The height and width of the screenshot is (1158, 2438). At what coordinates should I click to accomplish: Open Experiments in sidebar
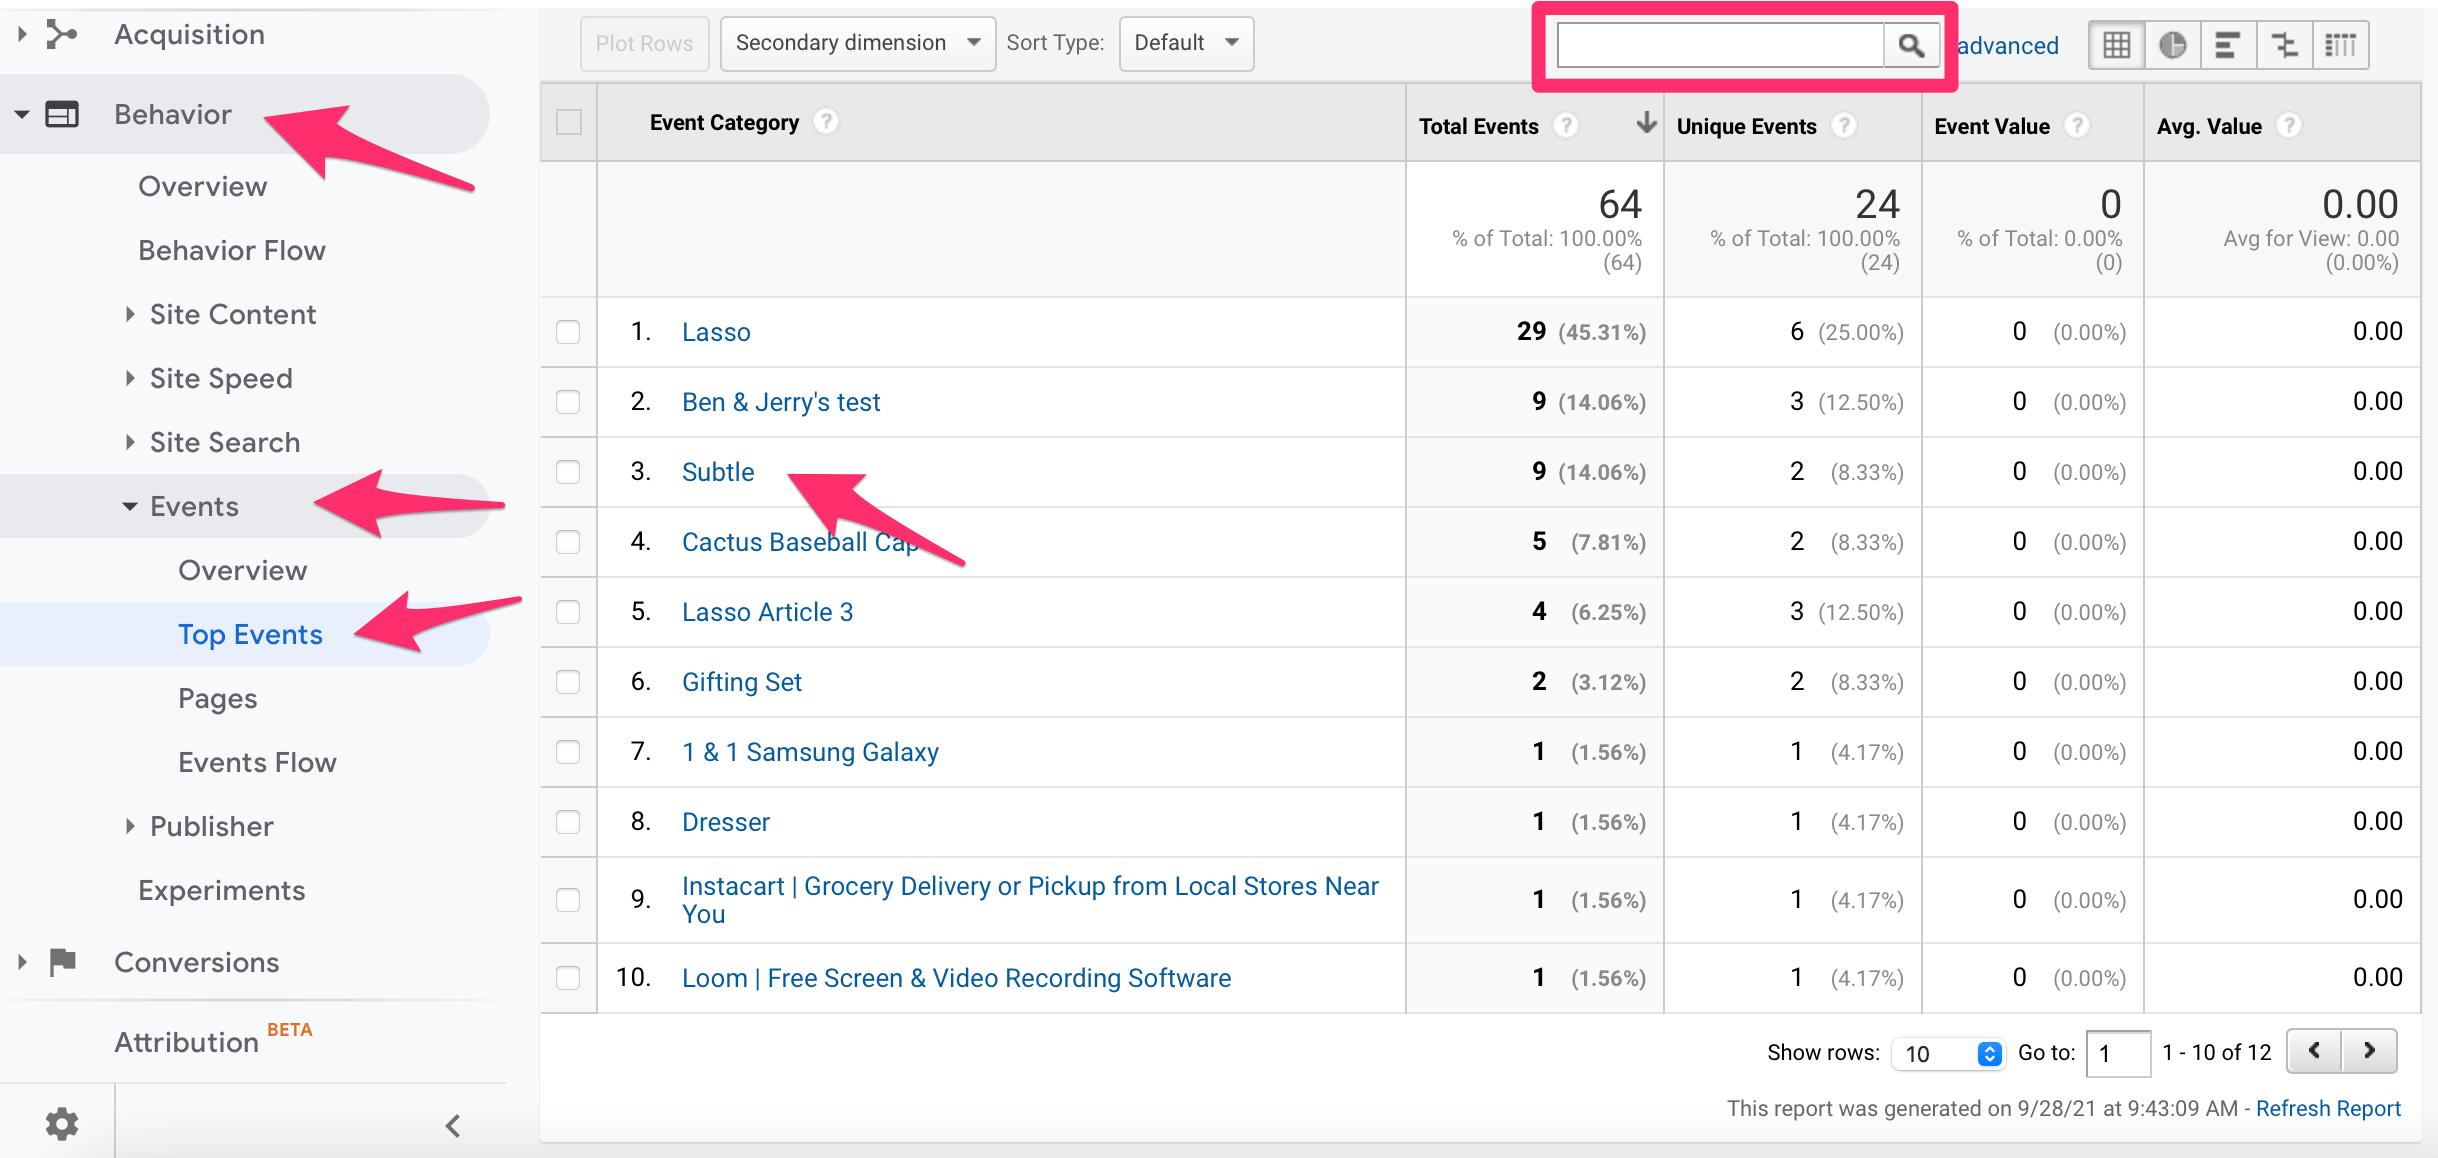point(222,890)
